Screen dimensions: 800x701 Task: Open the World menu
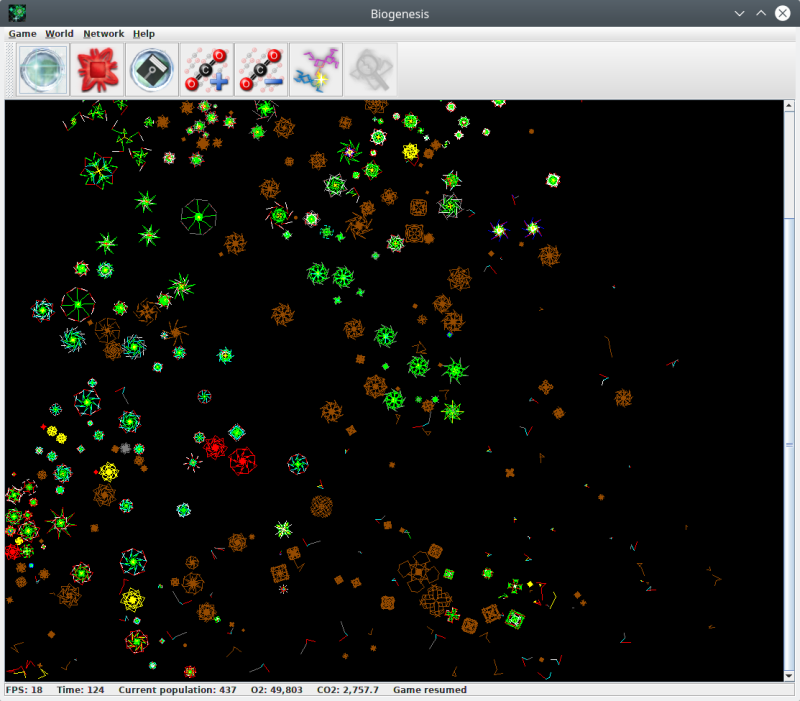[59, 33]
